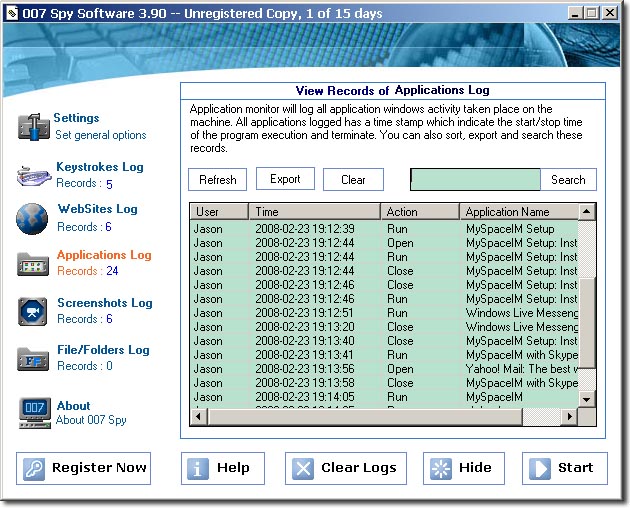Sort by Application Name column header
This screenshot has height=508, width=630.
point(519,212)
